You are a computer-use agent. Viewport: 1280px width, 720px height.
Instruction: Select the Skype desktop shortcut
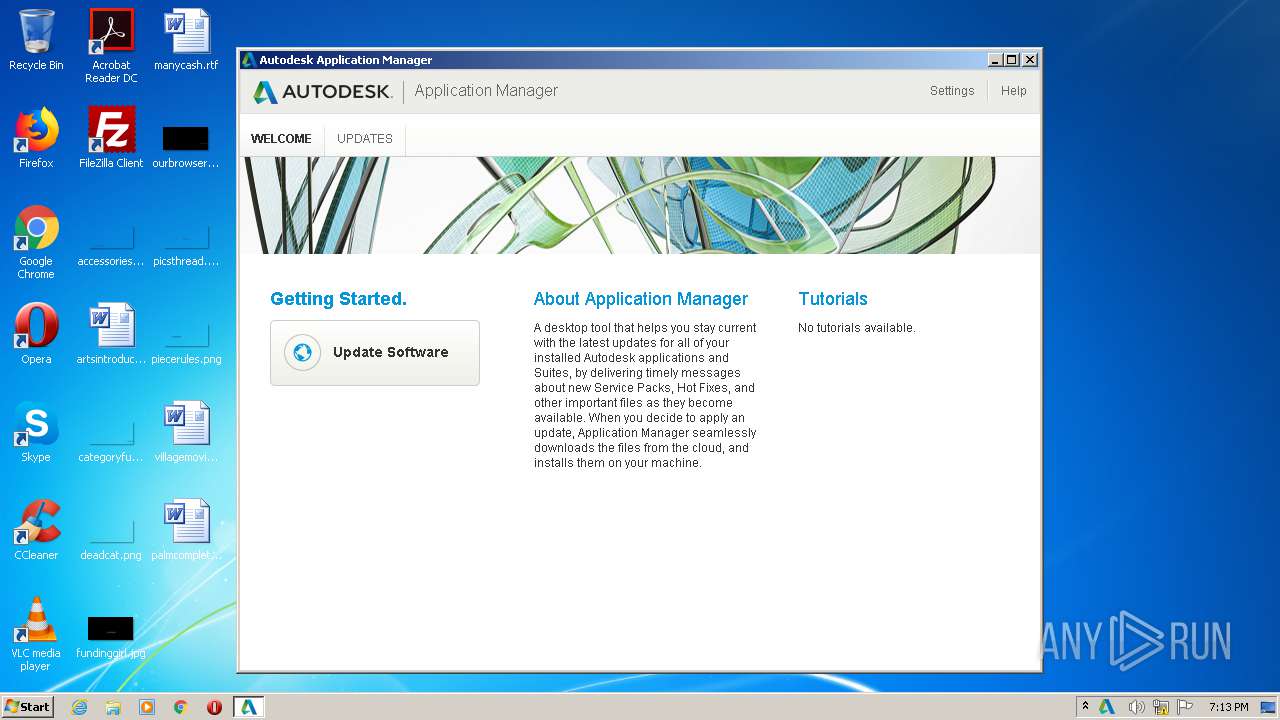point(36,433)
